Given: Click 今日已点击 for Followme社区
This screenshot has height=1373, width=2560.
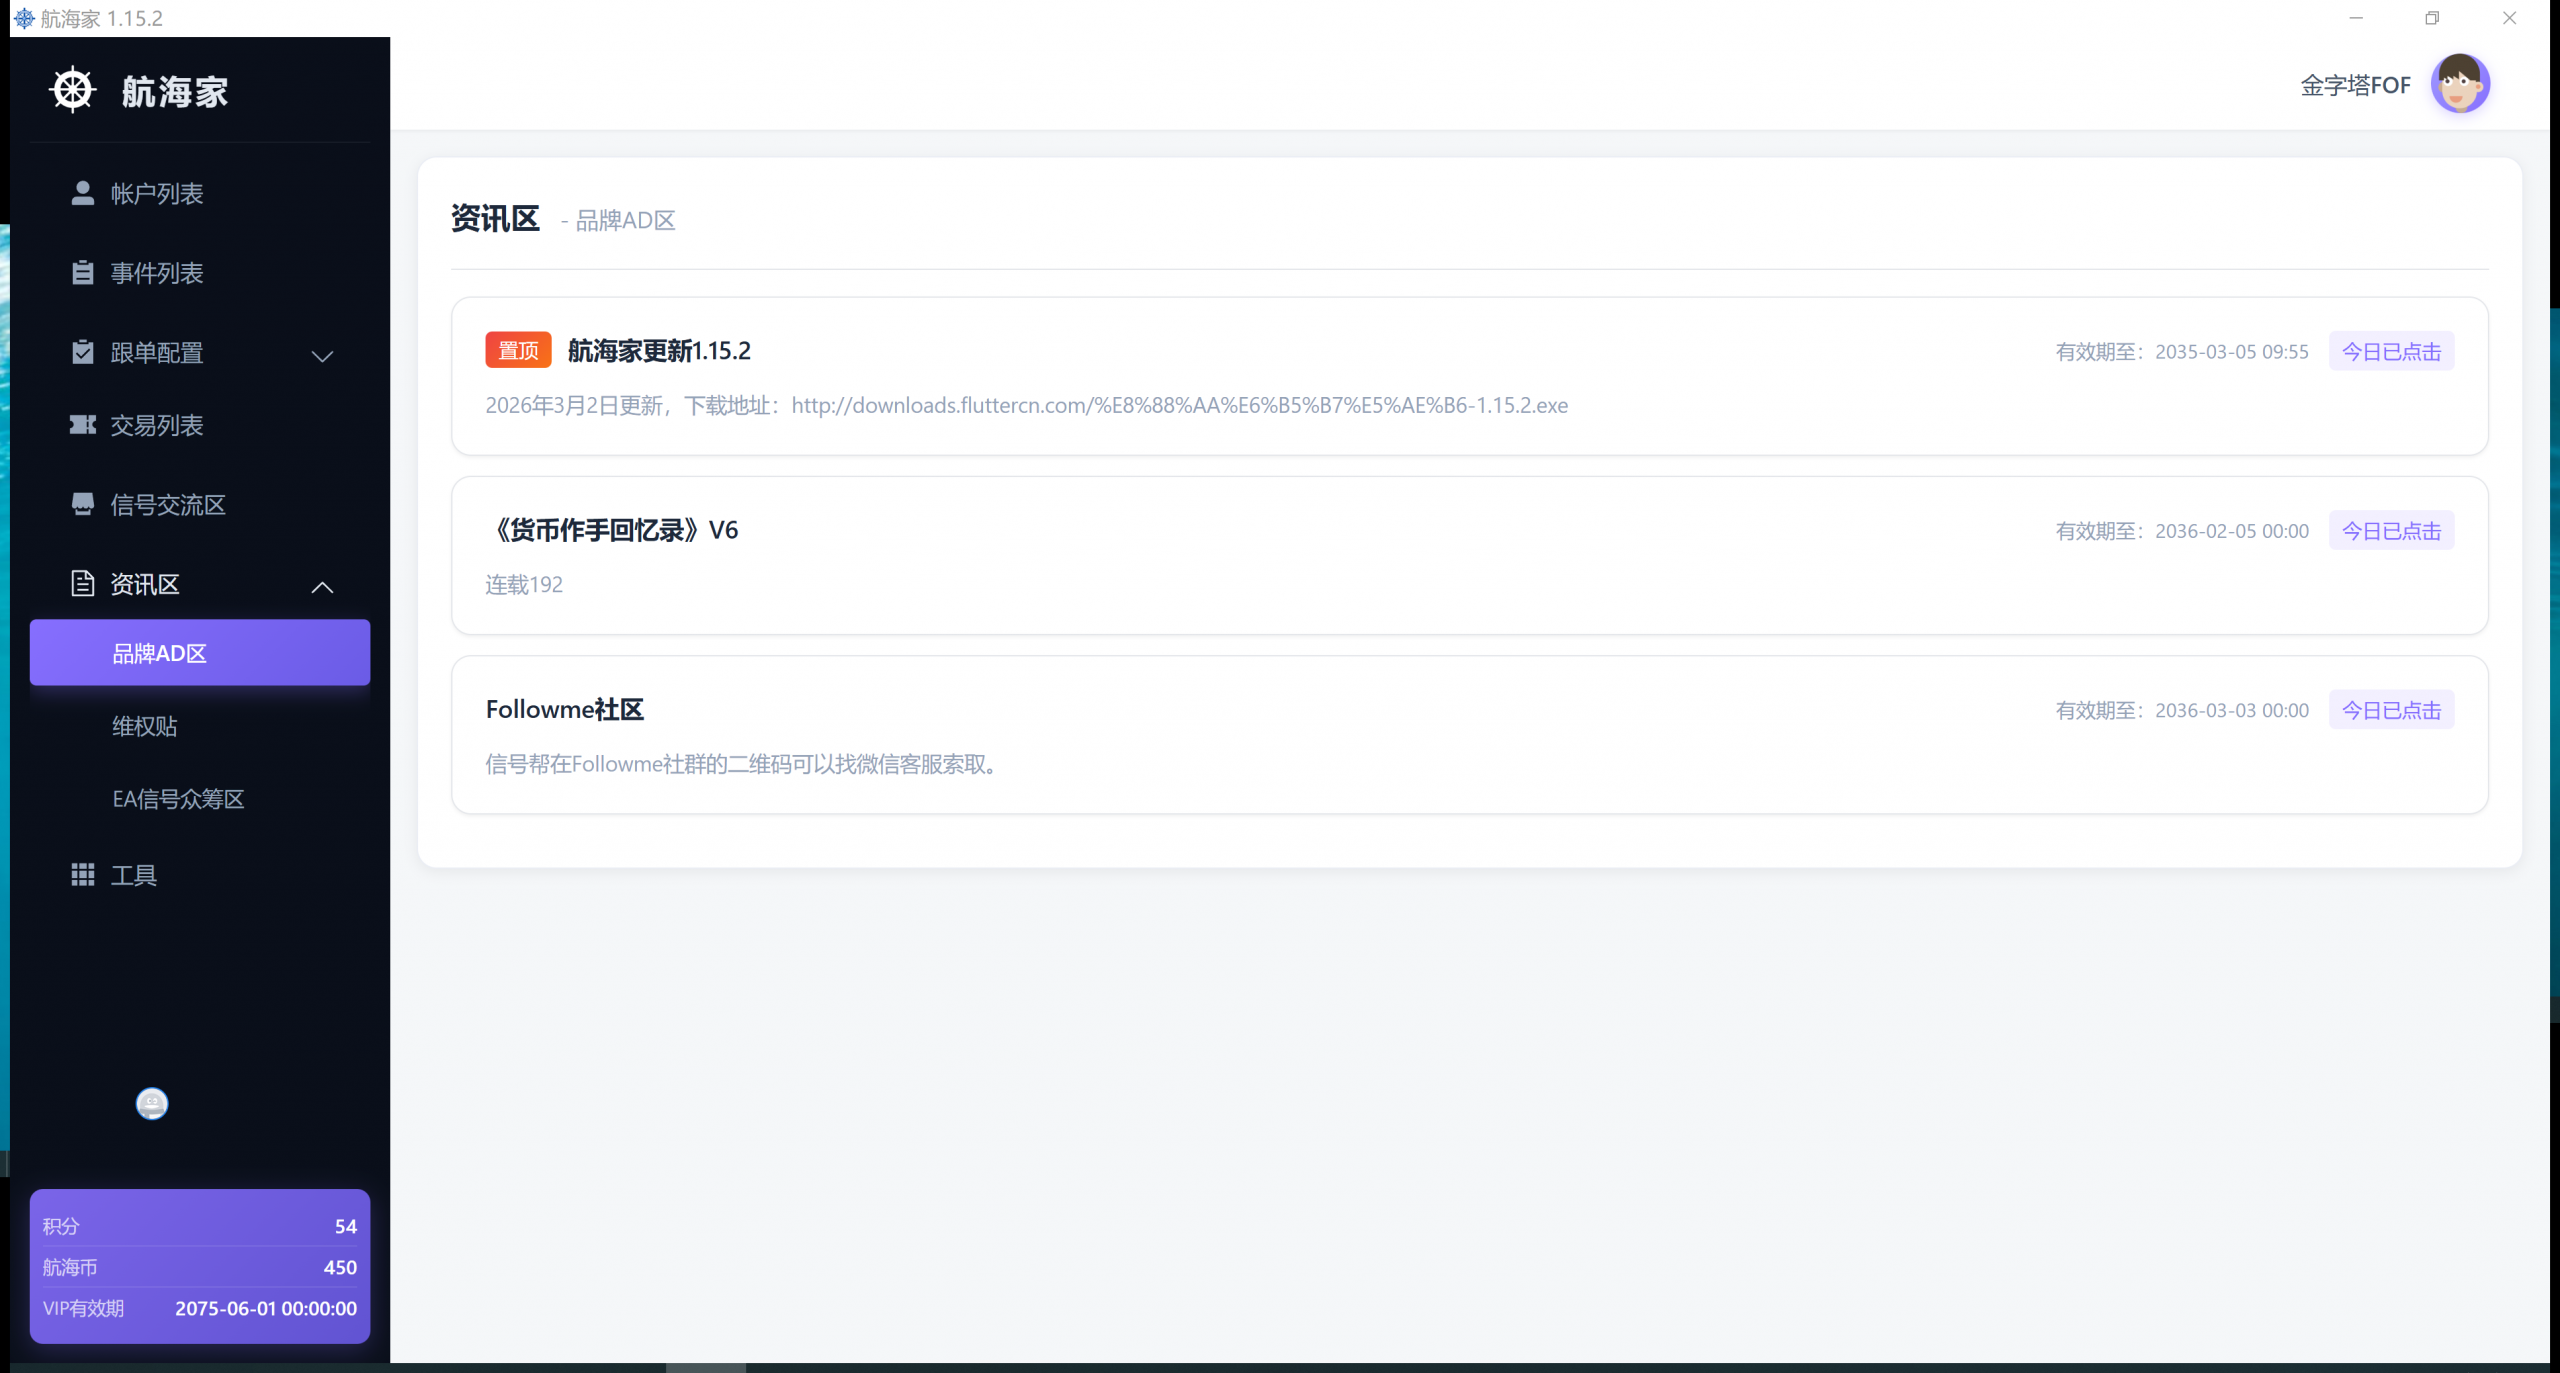Looking at the screenshot, I should click(x=2391, y=710).
